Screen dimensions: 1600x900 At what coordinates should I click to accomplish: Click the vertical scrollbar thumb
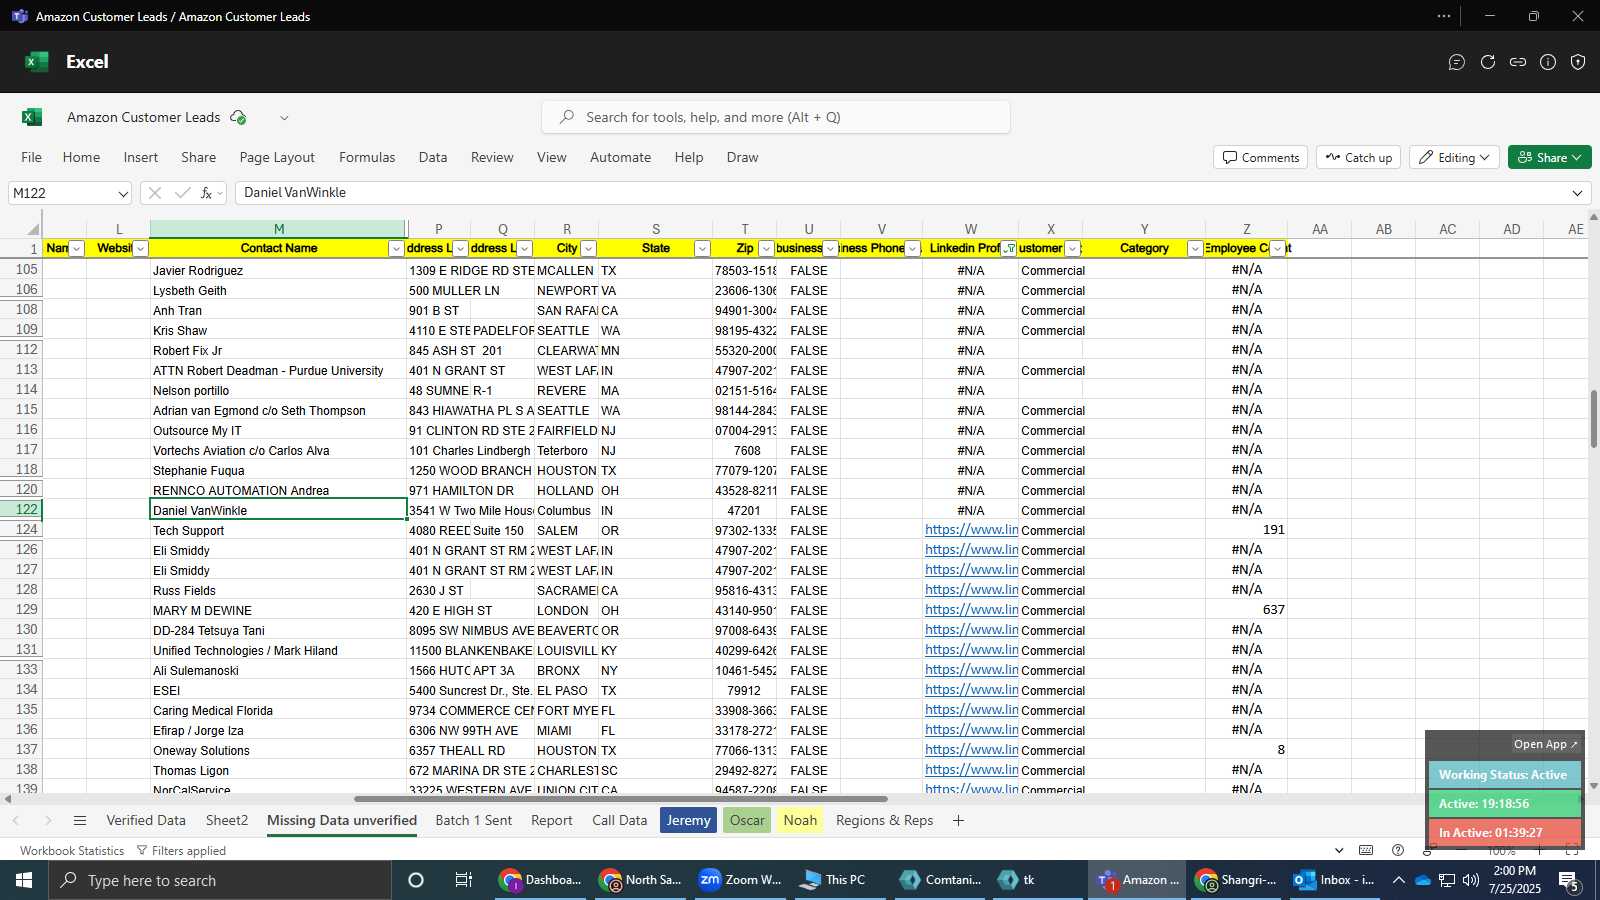point(1594,419)
